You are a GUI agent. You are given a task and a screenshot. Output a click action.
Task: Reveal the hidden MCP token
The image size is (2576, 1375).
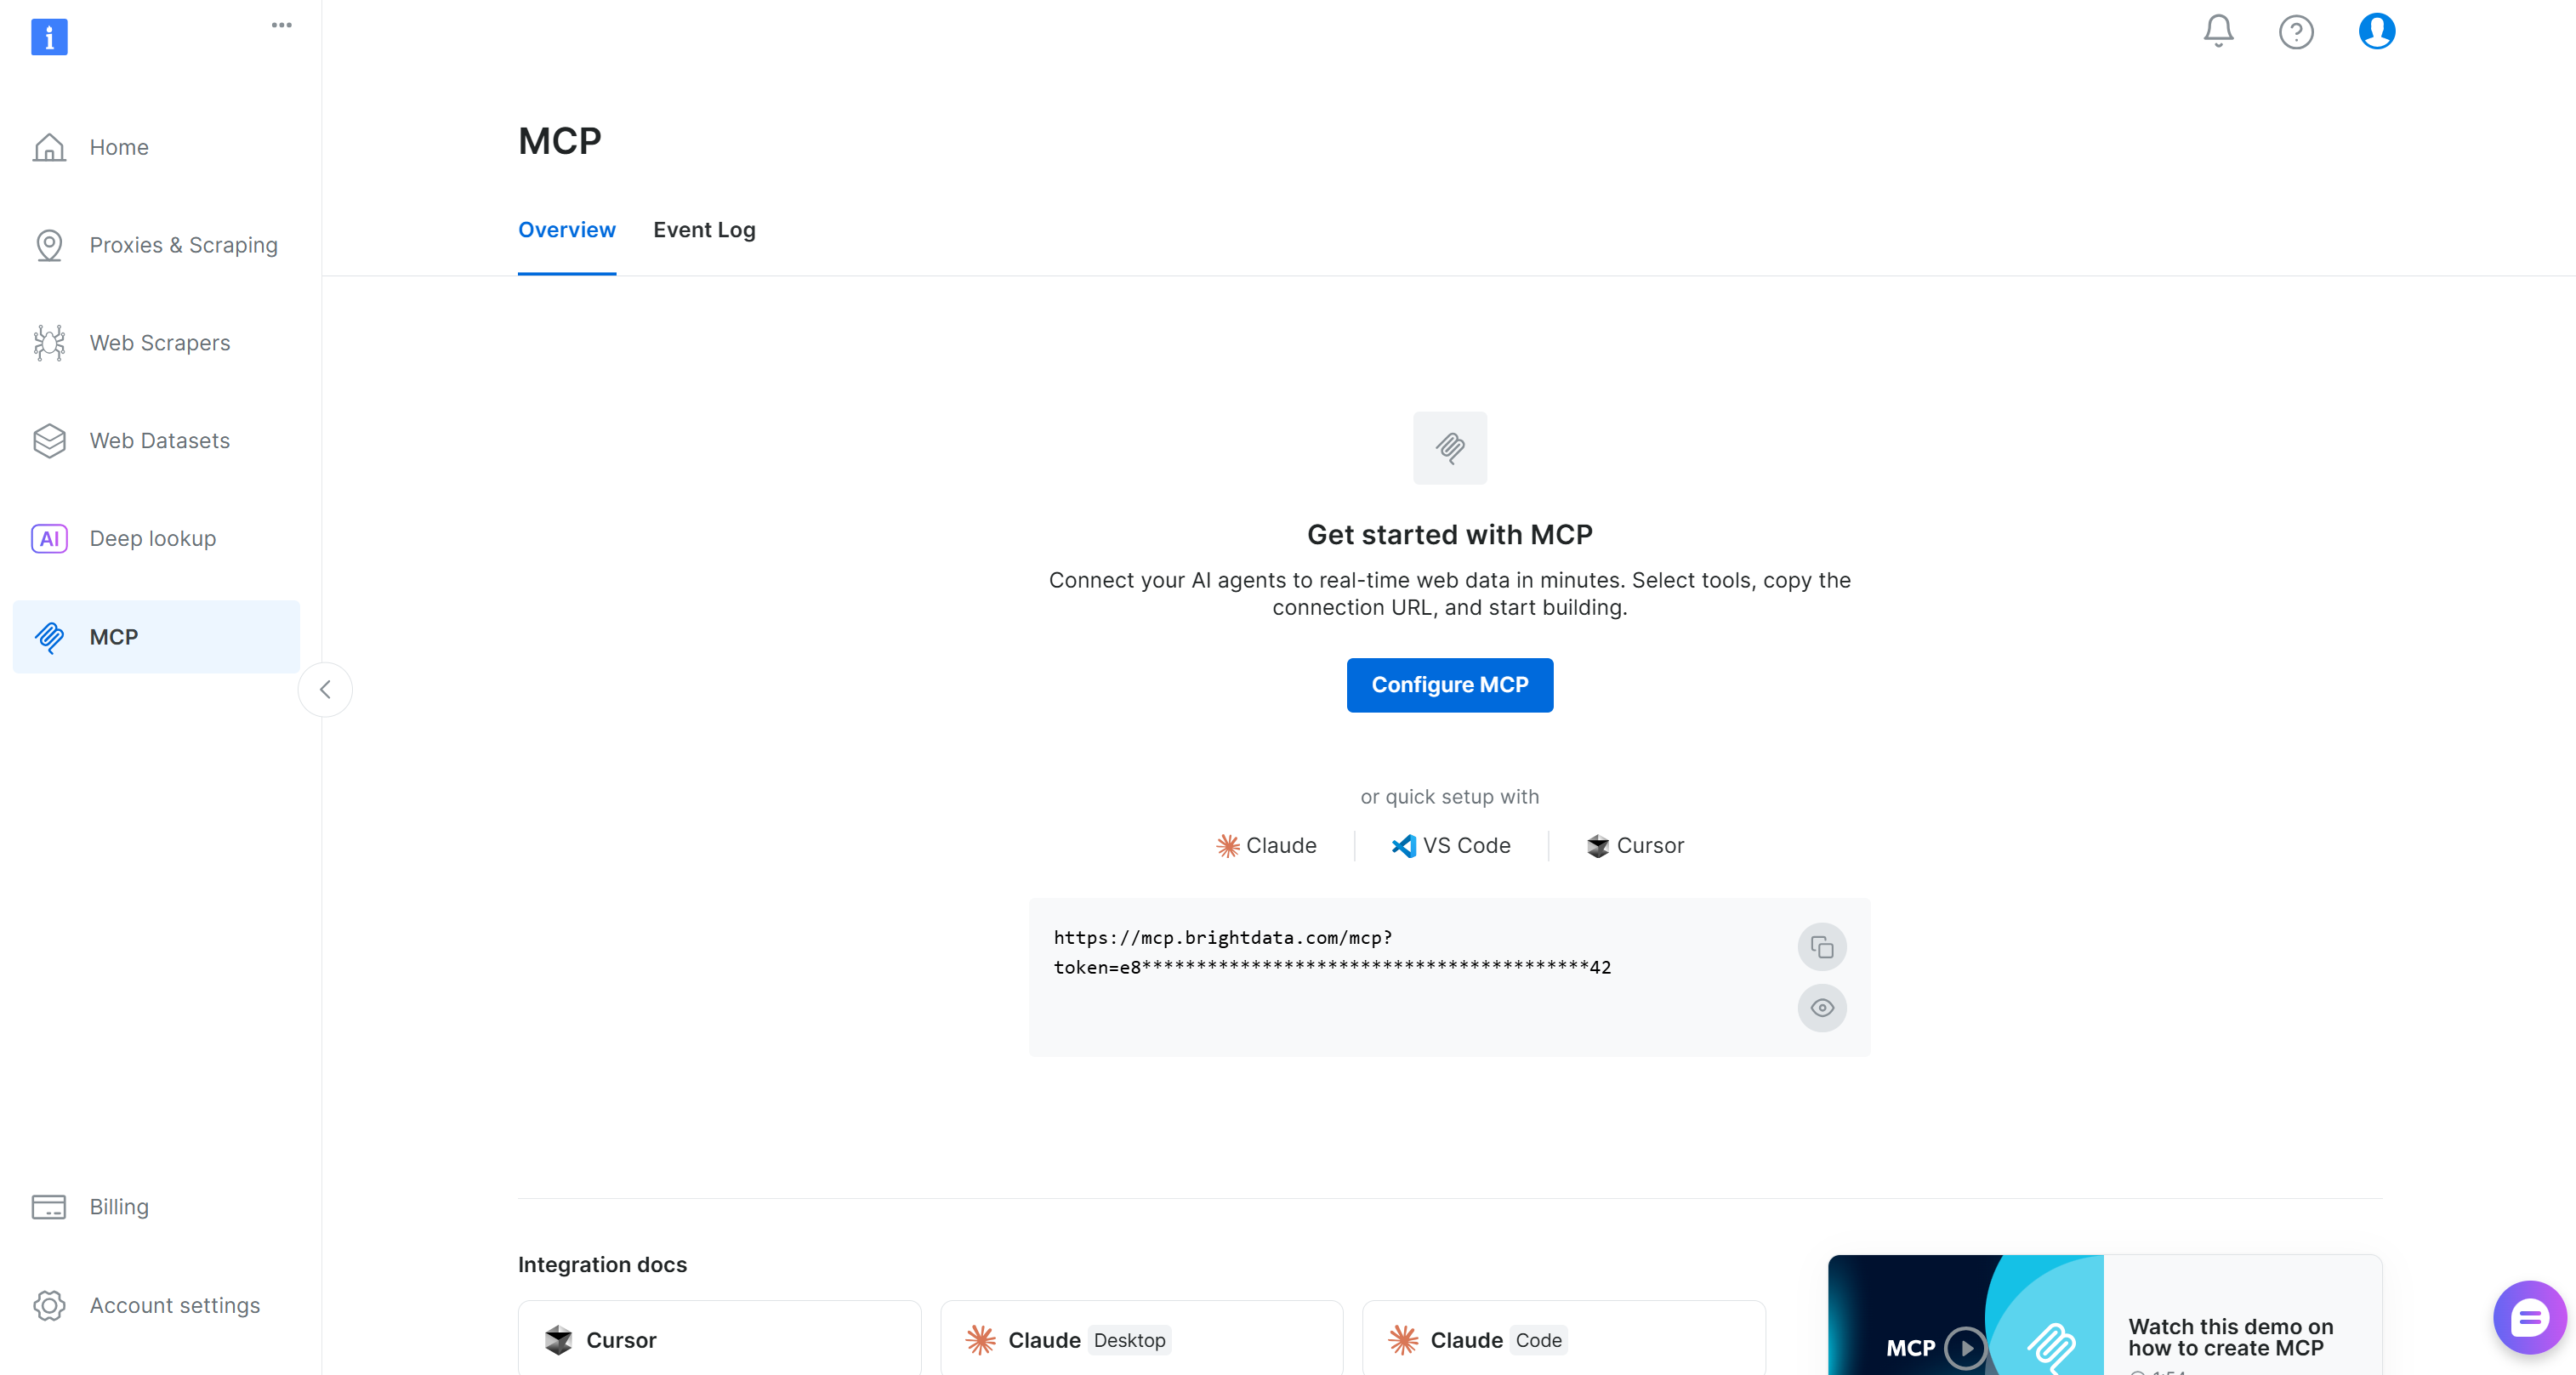click(x=1821, y=1008)
